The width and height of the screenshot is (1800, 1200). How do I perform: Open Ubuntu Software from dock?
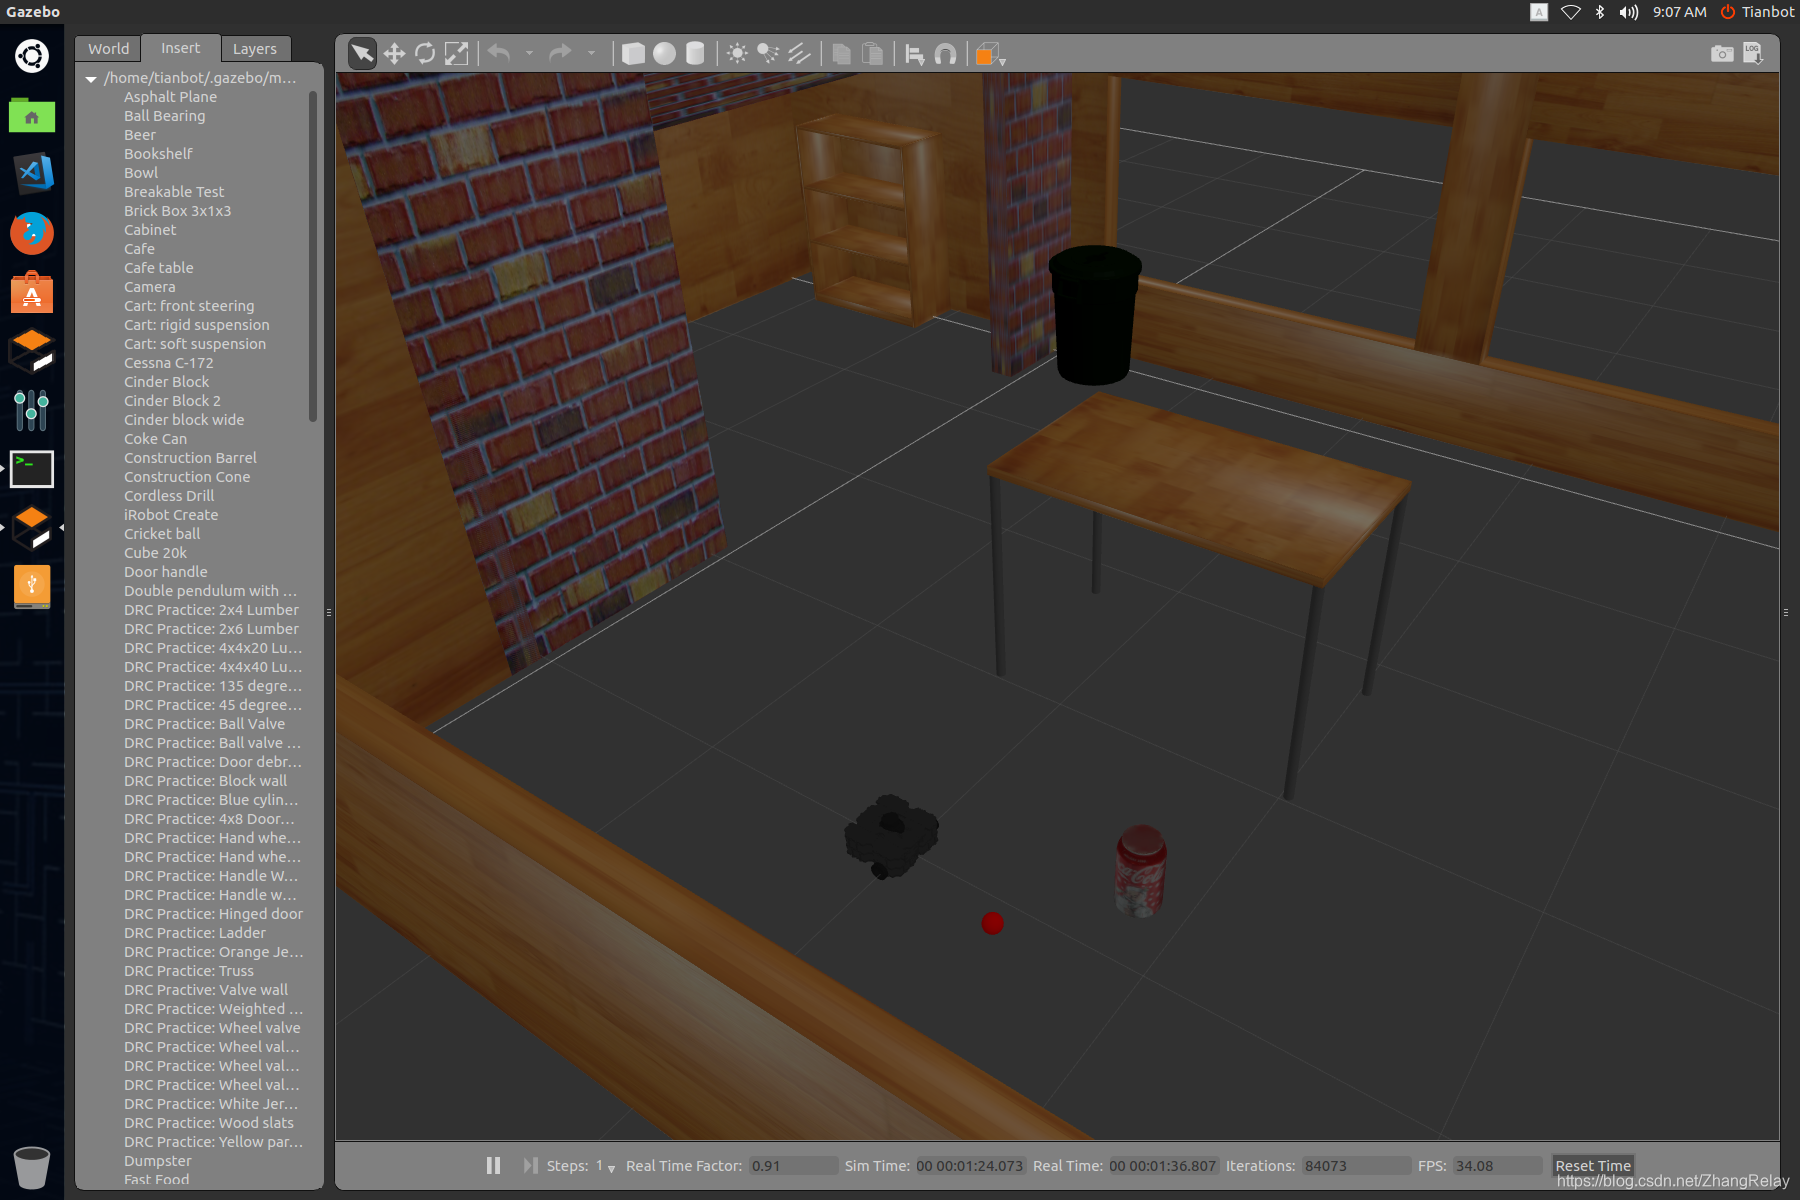point(32,292)
